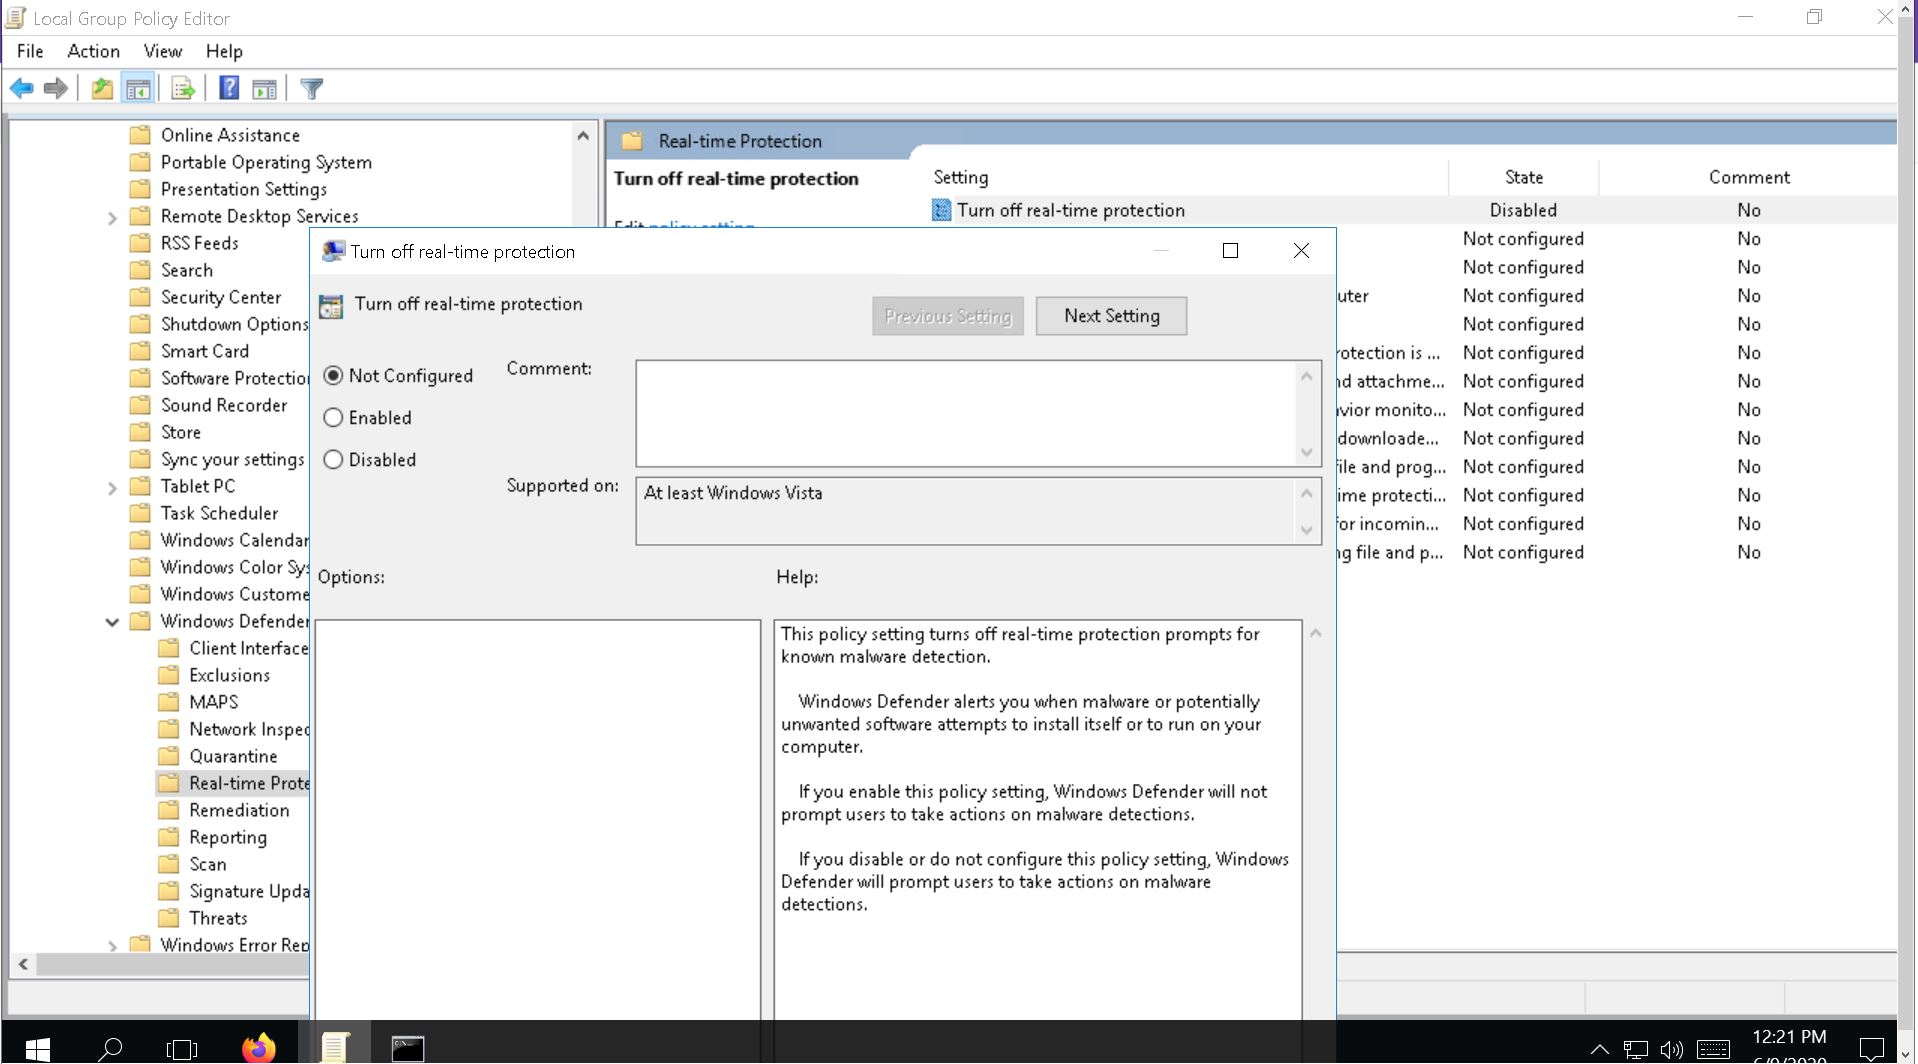Choose the Not Configured option
1918x1064 pixels.
[334, 375]
